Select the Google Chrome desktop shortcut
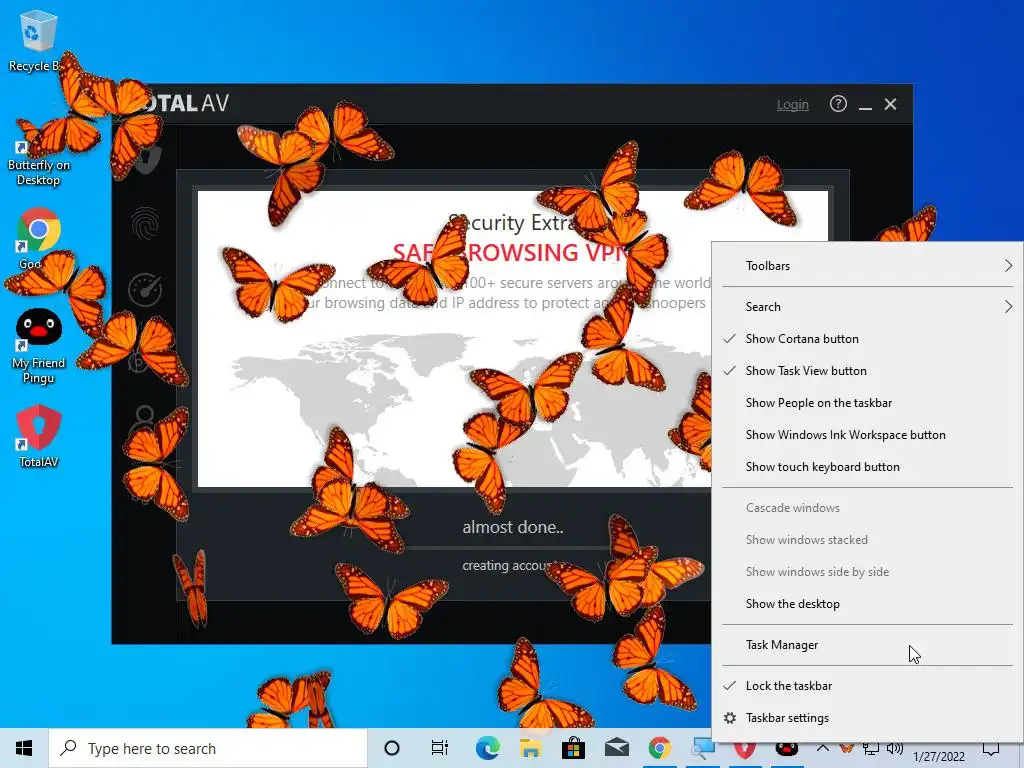The image size is (1024, 768). coord(38,238)
